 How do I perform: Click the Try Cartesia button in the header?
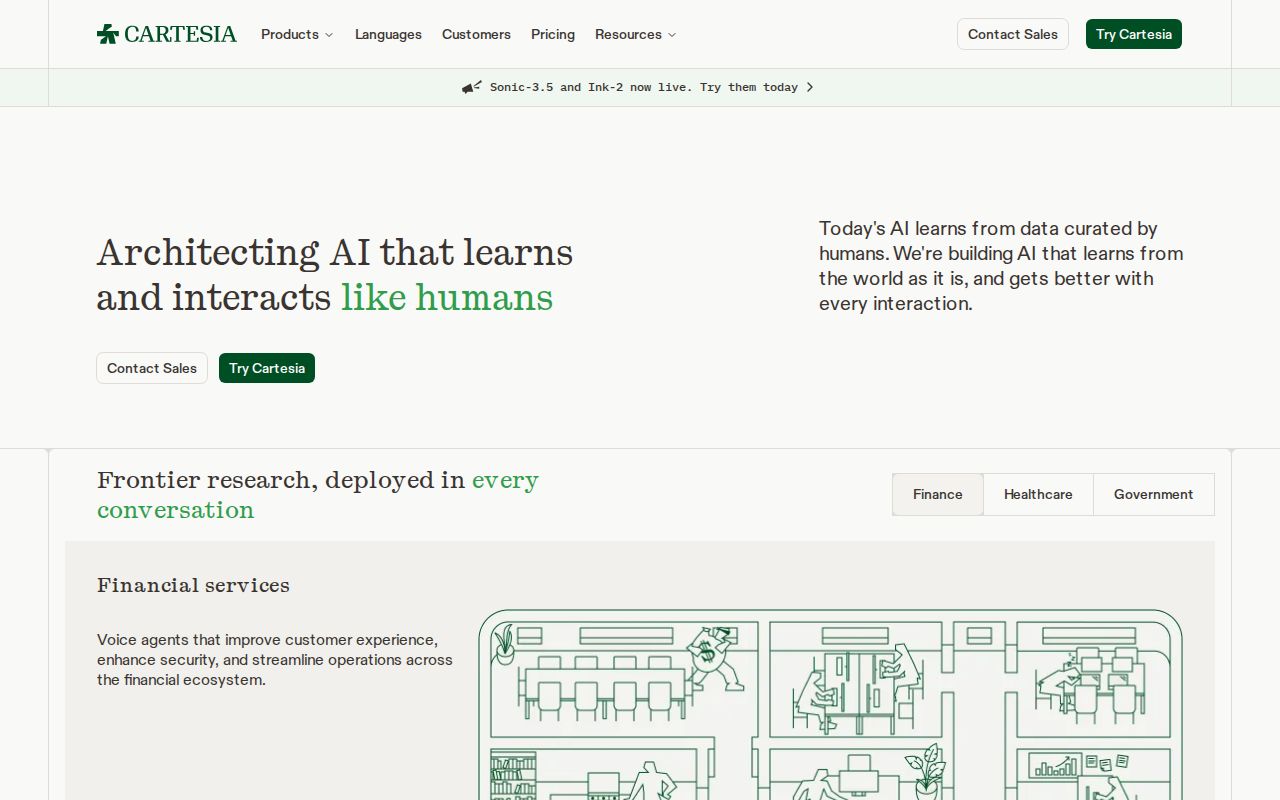(1134, 34)
